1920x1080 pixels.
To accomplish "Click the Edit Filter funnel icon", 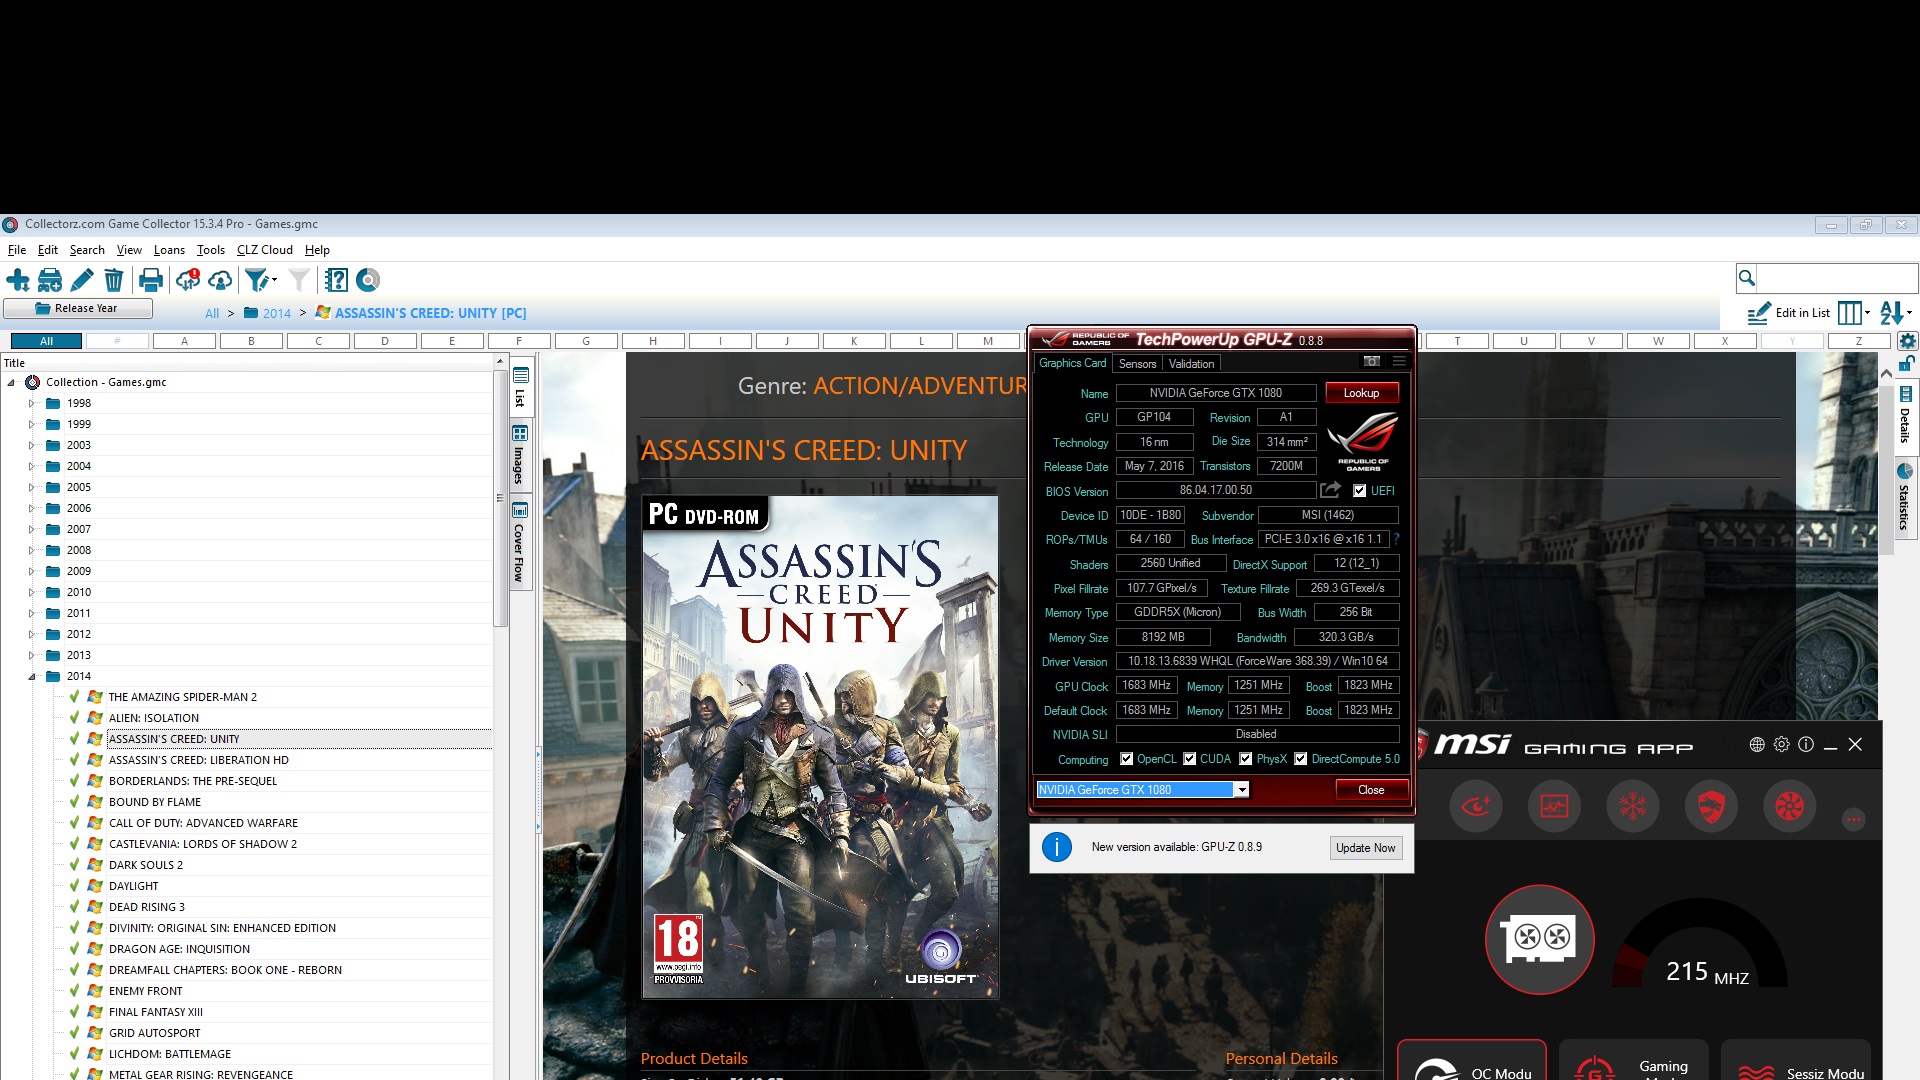I will [258, 280].
